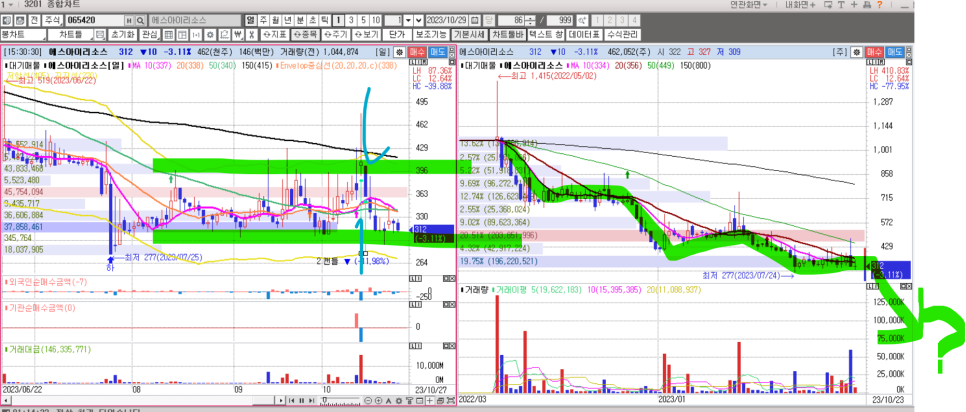This screenshot has height=412, width=966.
Task: Select the yearly 년 period toggle
Action: pyautogui.click(x=287, y=20)
